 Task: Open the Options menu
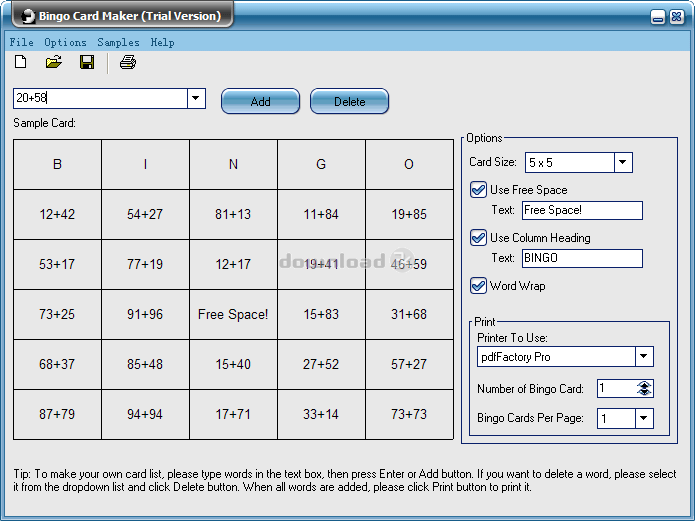(65, 42)
